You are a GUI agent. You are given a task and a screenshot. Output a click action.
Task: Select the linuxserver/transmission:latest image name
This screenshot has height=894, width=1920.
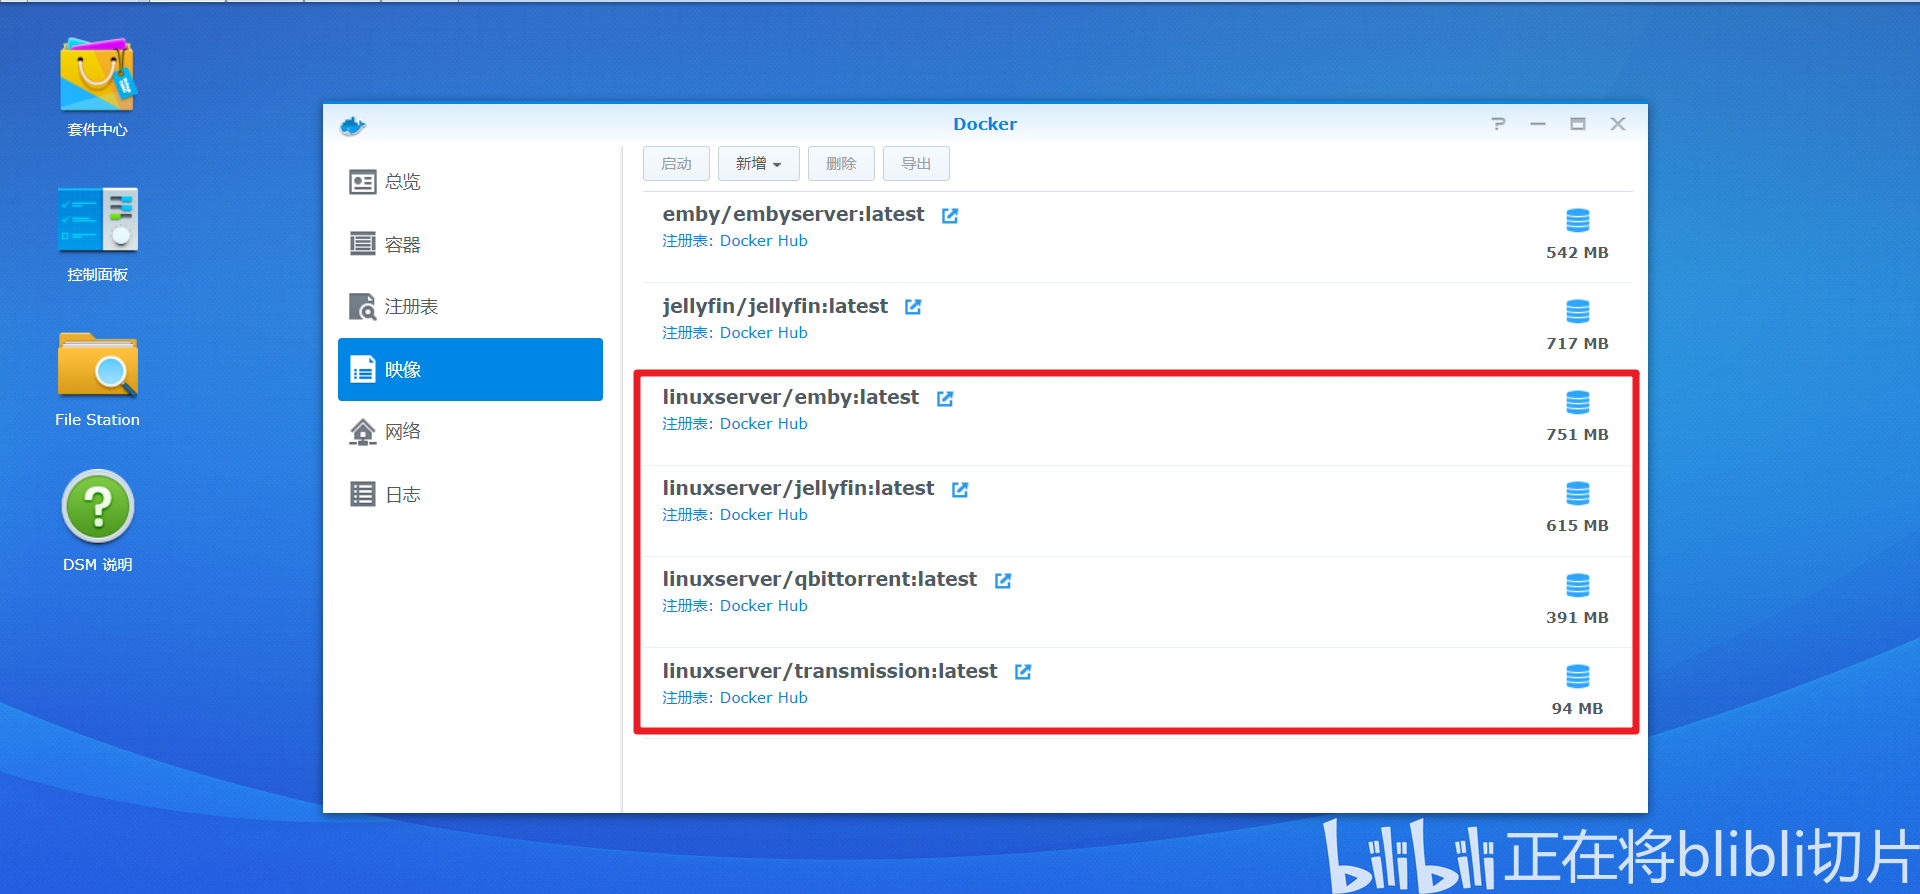[x=830, y=671]
